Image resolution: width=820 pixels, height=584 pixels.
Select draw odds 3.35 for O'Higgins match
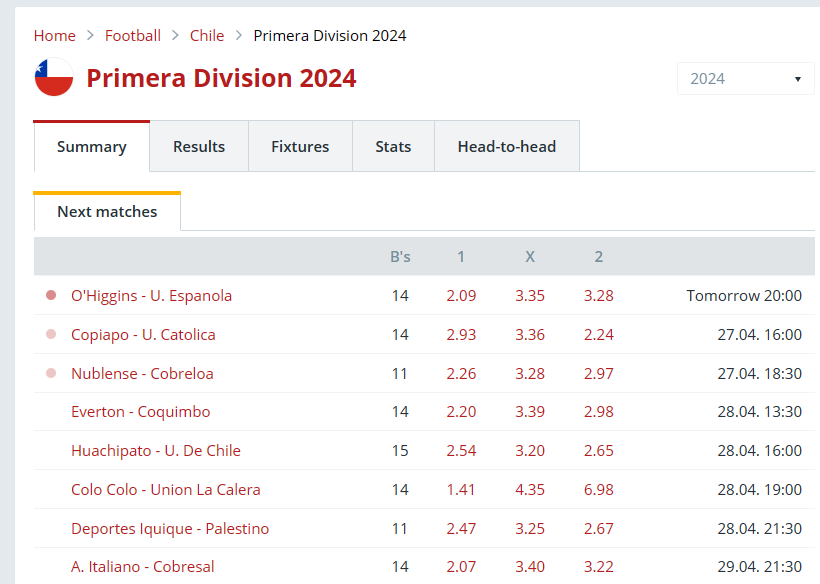pos(530,295)
